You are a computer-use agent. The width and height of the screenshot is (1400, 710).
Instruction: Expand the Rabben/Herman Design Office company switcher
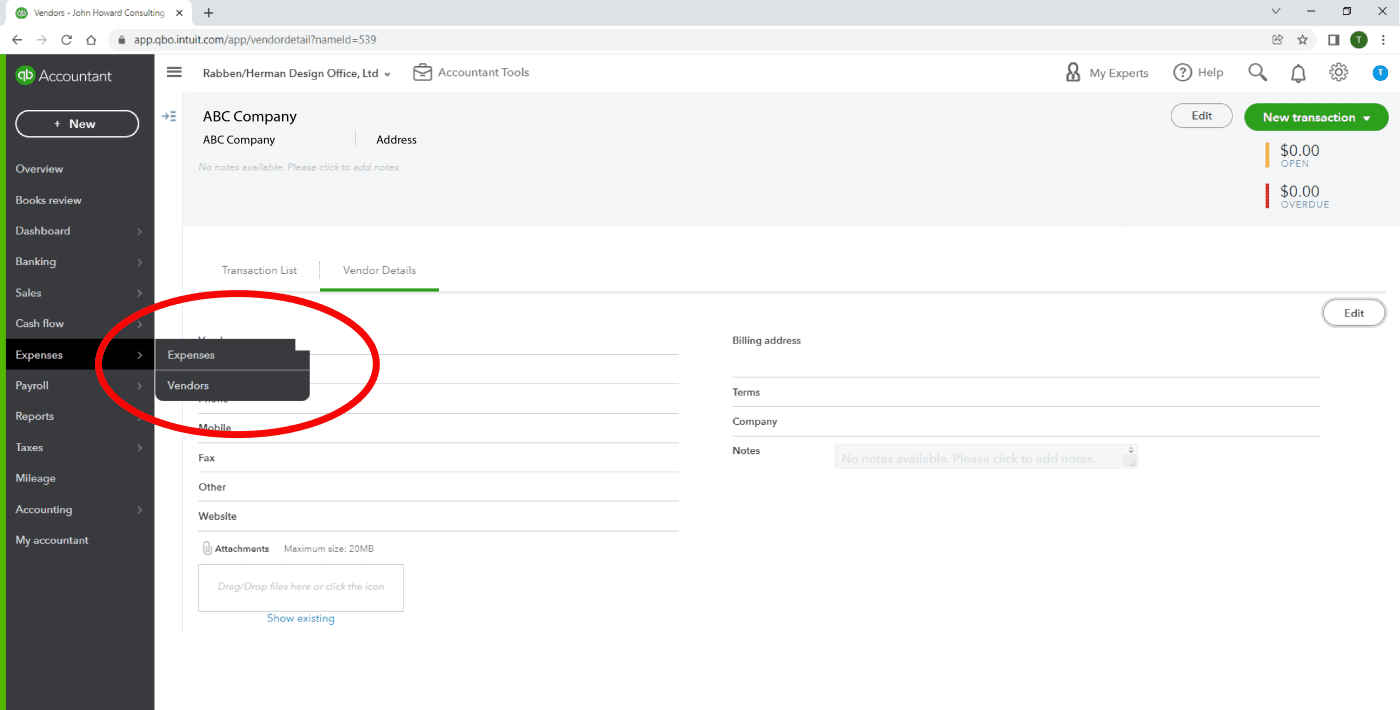coord(296,72)
